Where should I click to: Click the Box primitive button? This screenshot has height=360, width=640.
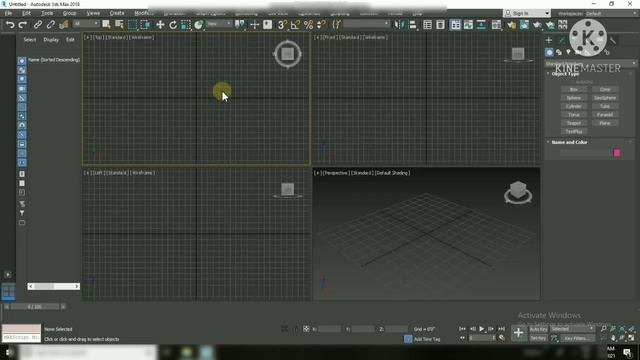573,89
